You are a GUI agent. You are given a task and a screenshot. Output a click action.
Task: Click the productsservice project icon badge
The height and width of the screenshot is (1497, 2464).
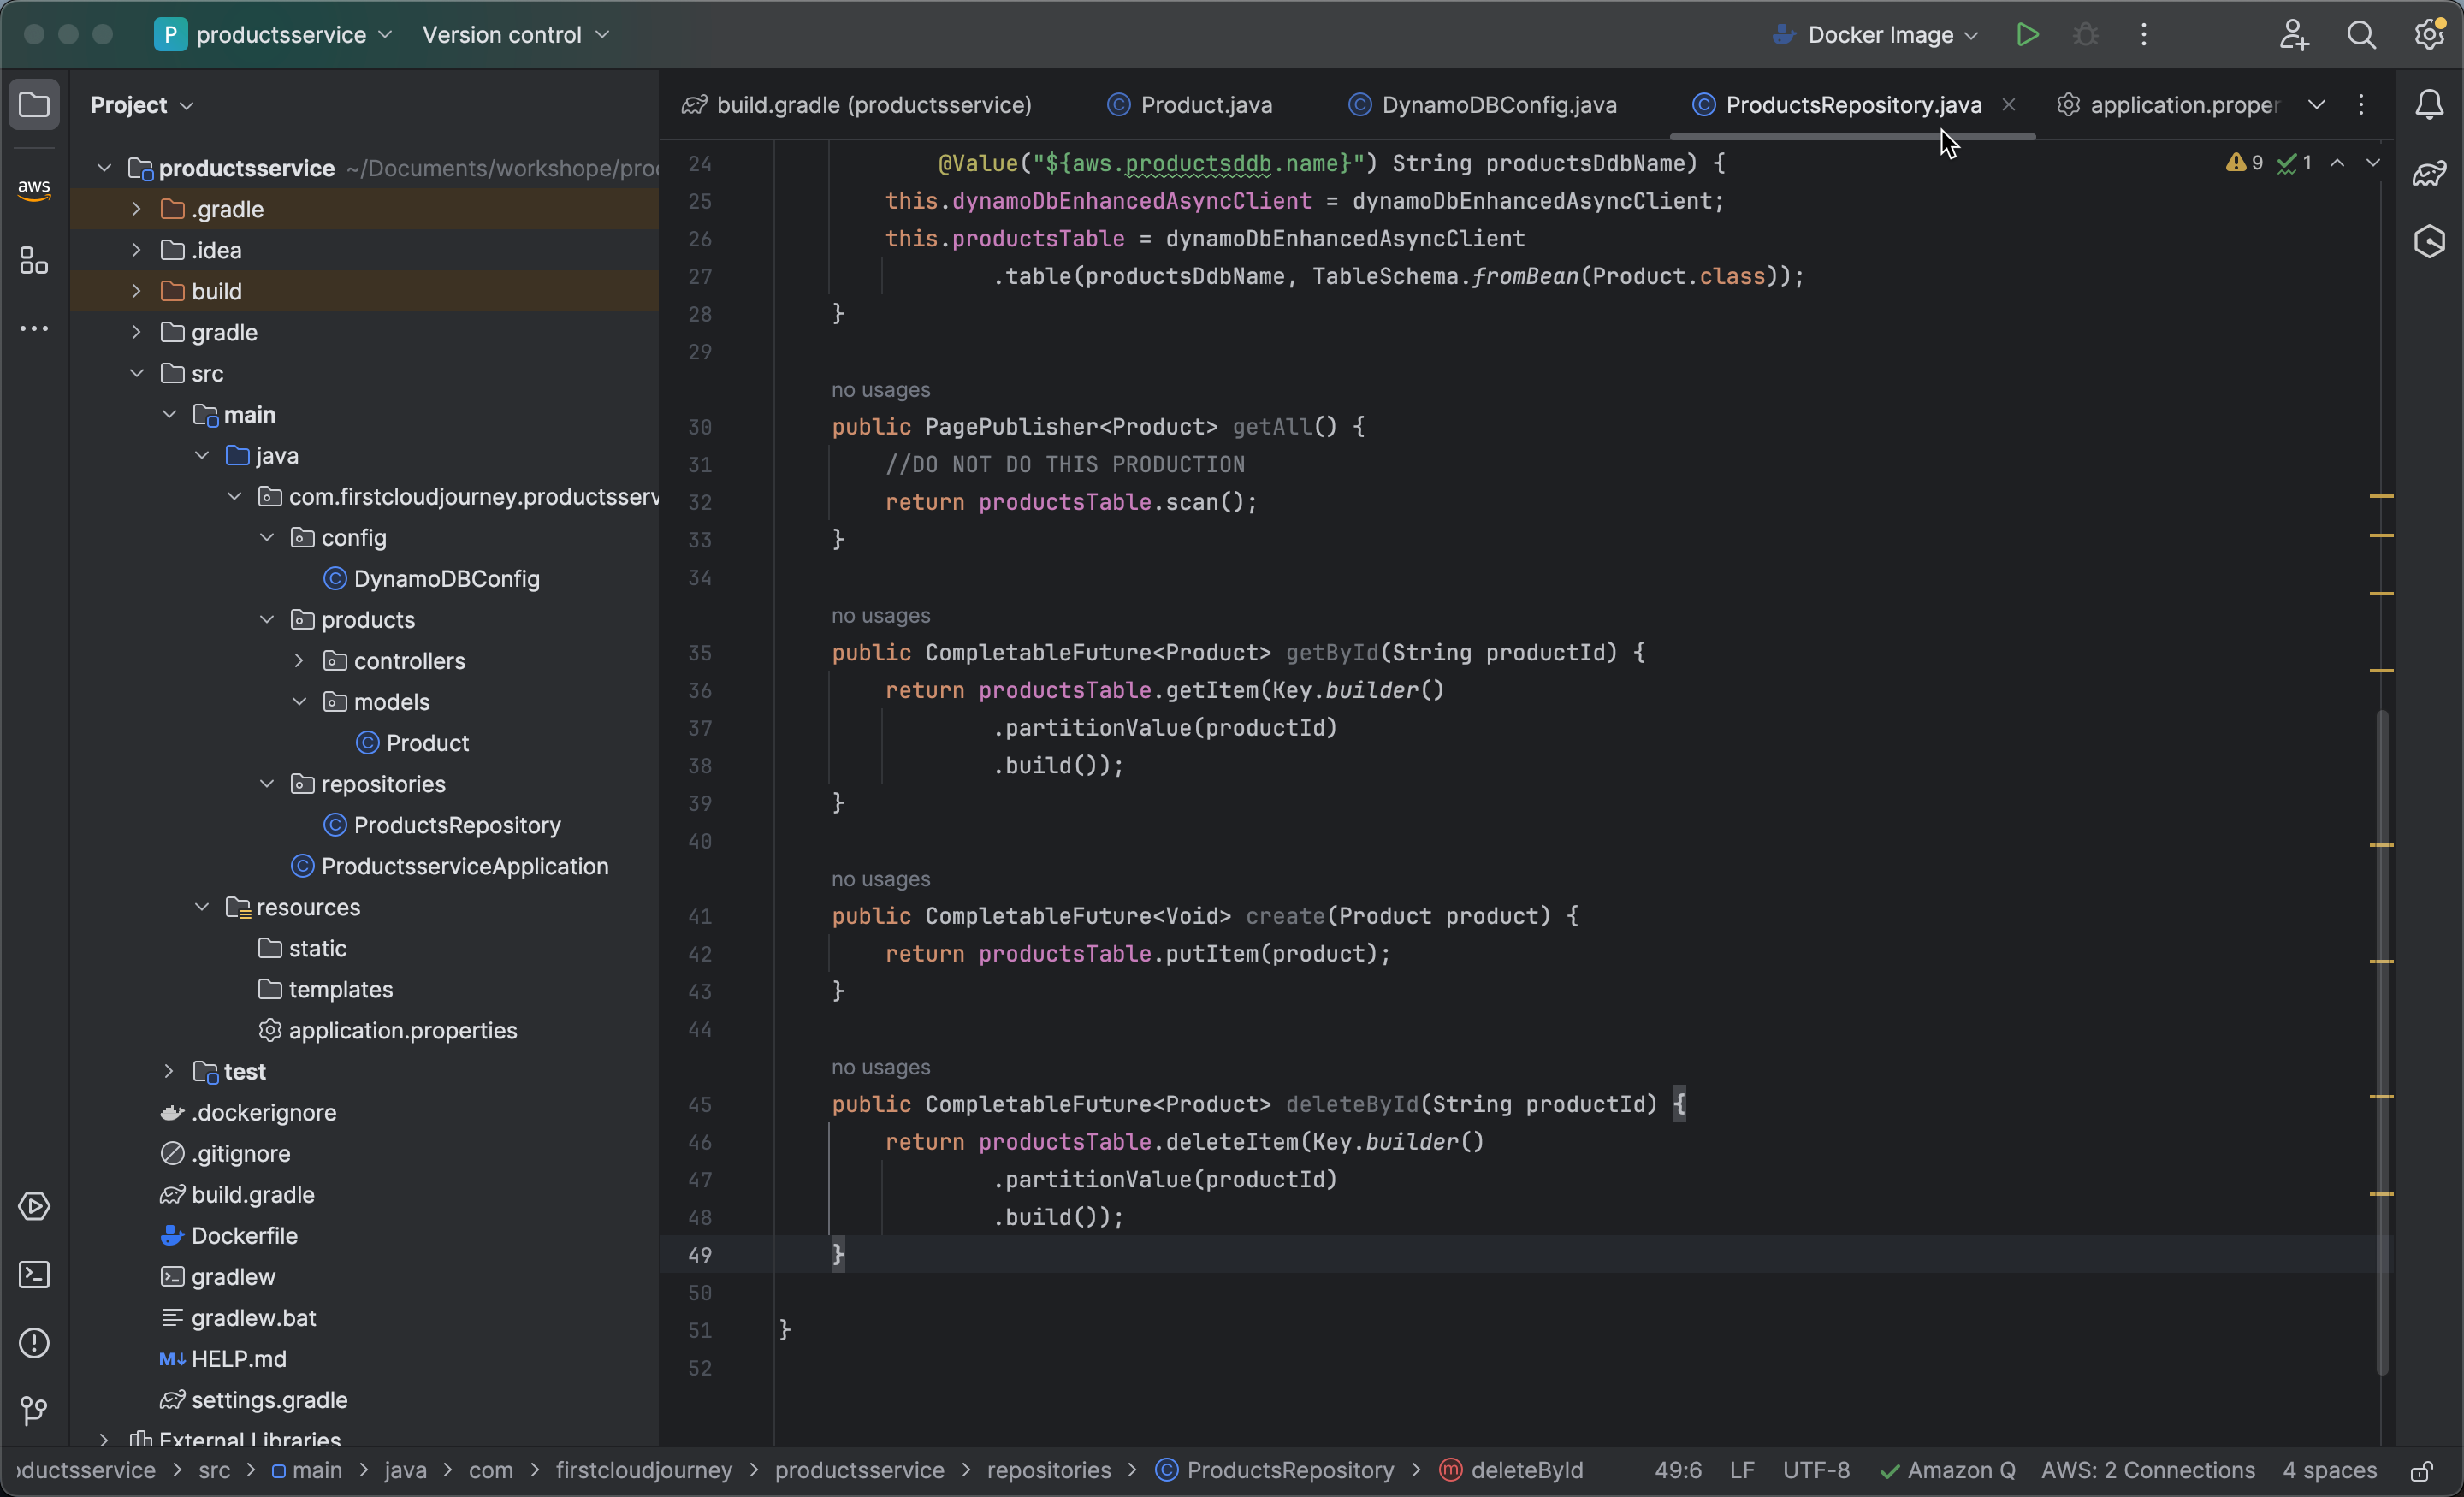coord(170,35)
